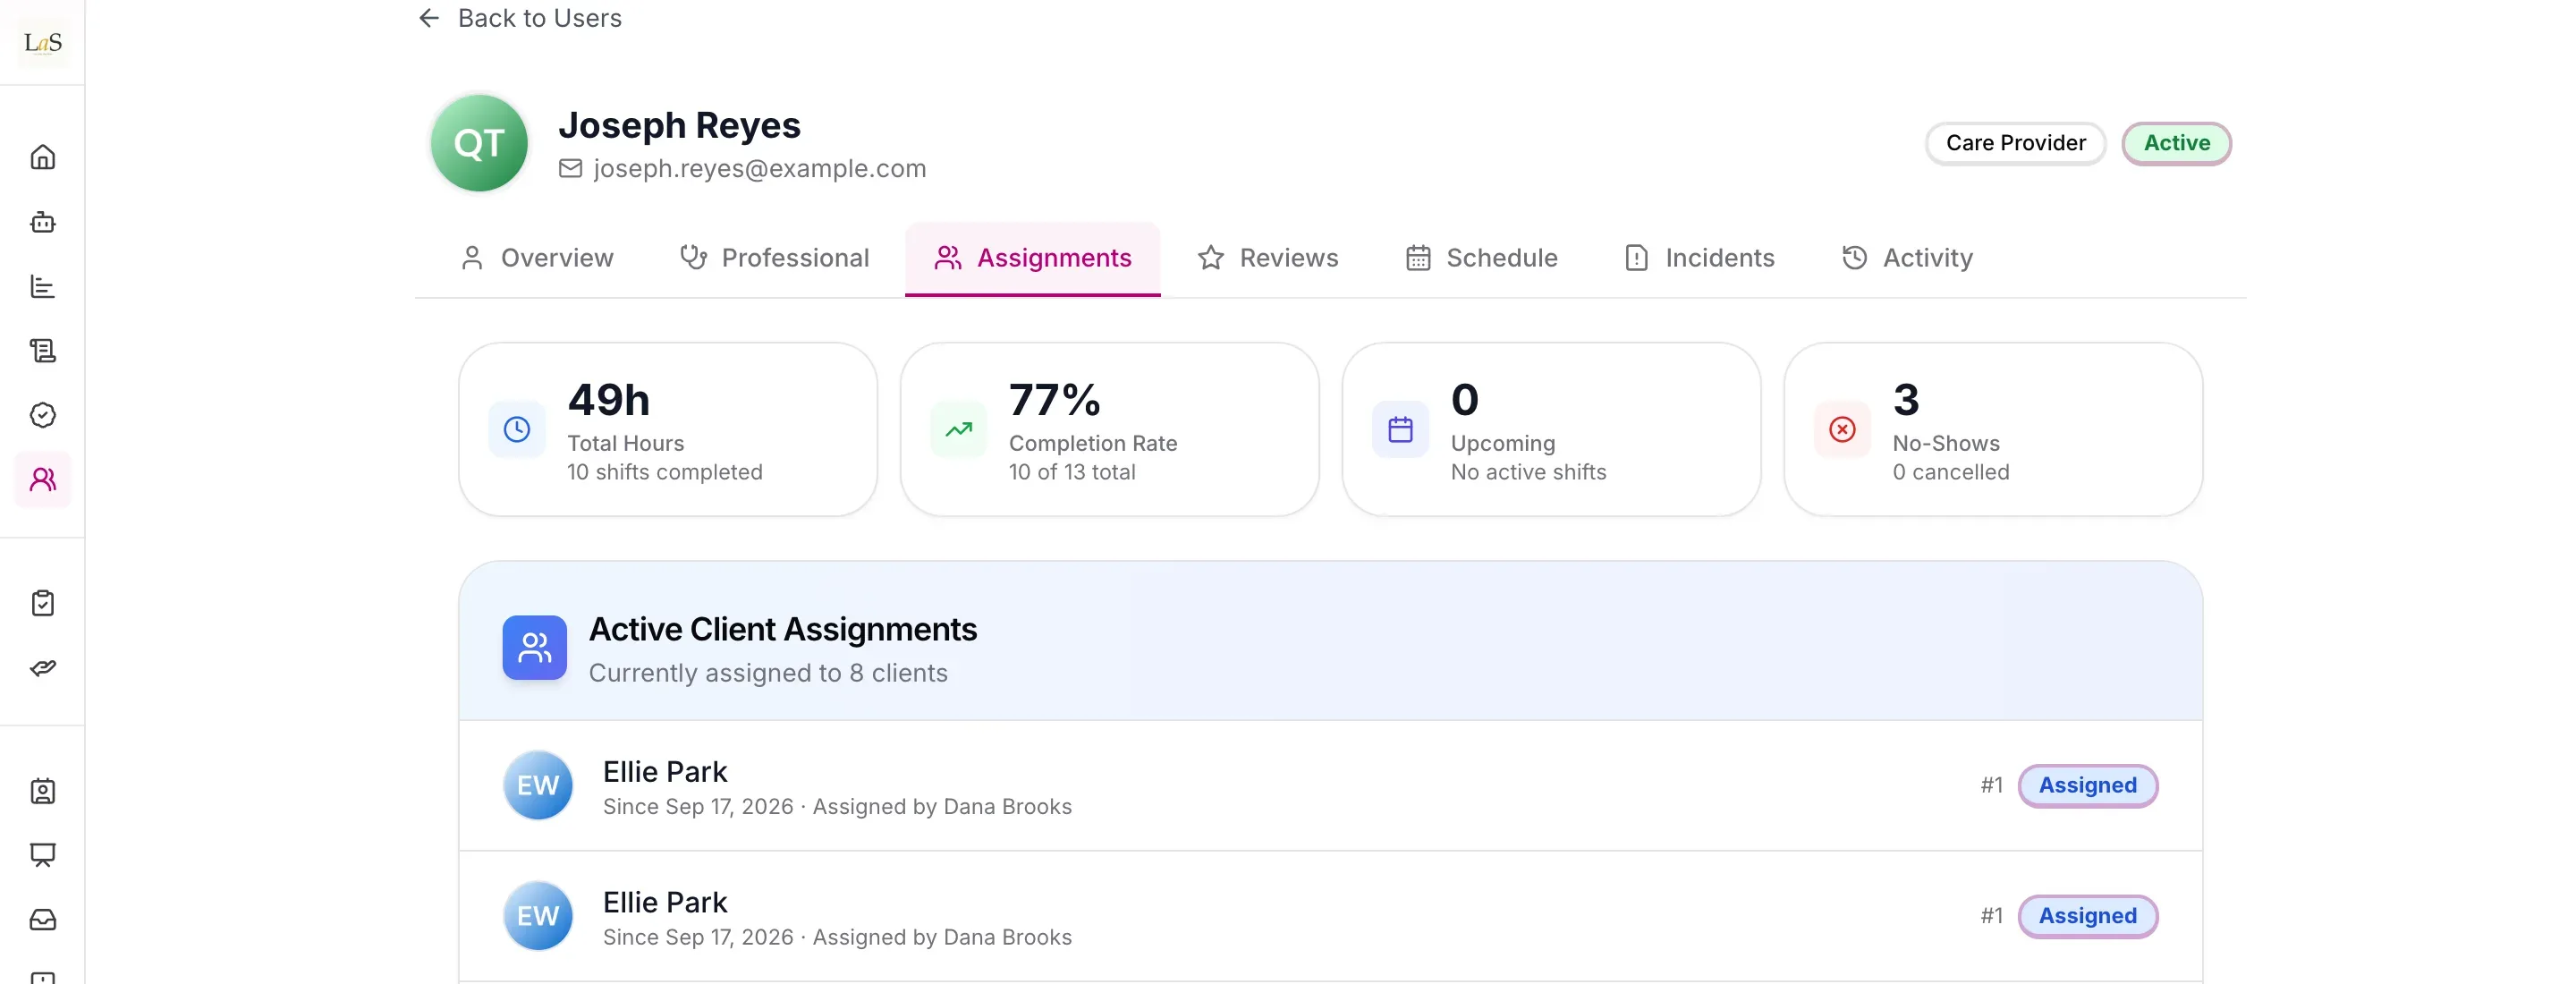
Task: Click the red X icon on No-Shows card
Action: click(x=1842, y=429)
